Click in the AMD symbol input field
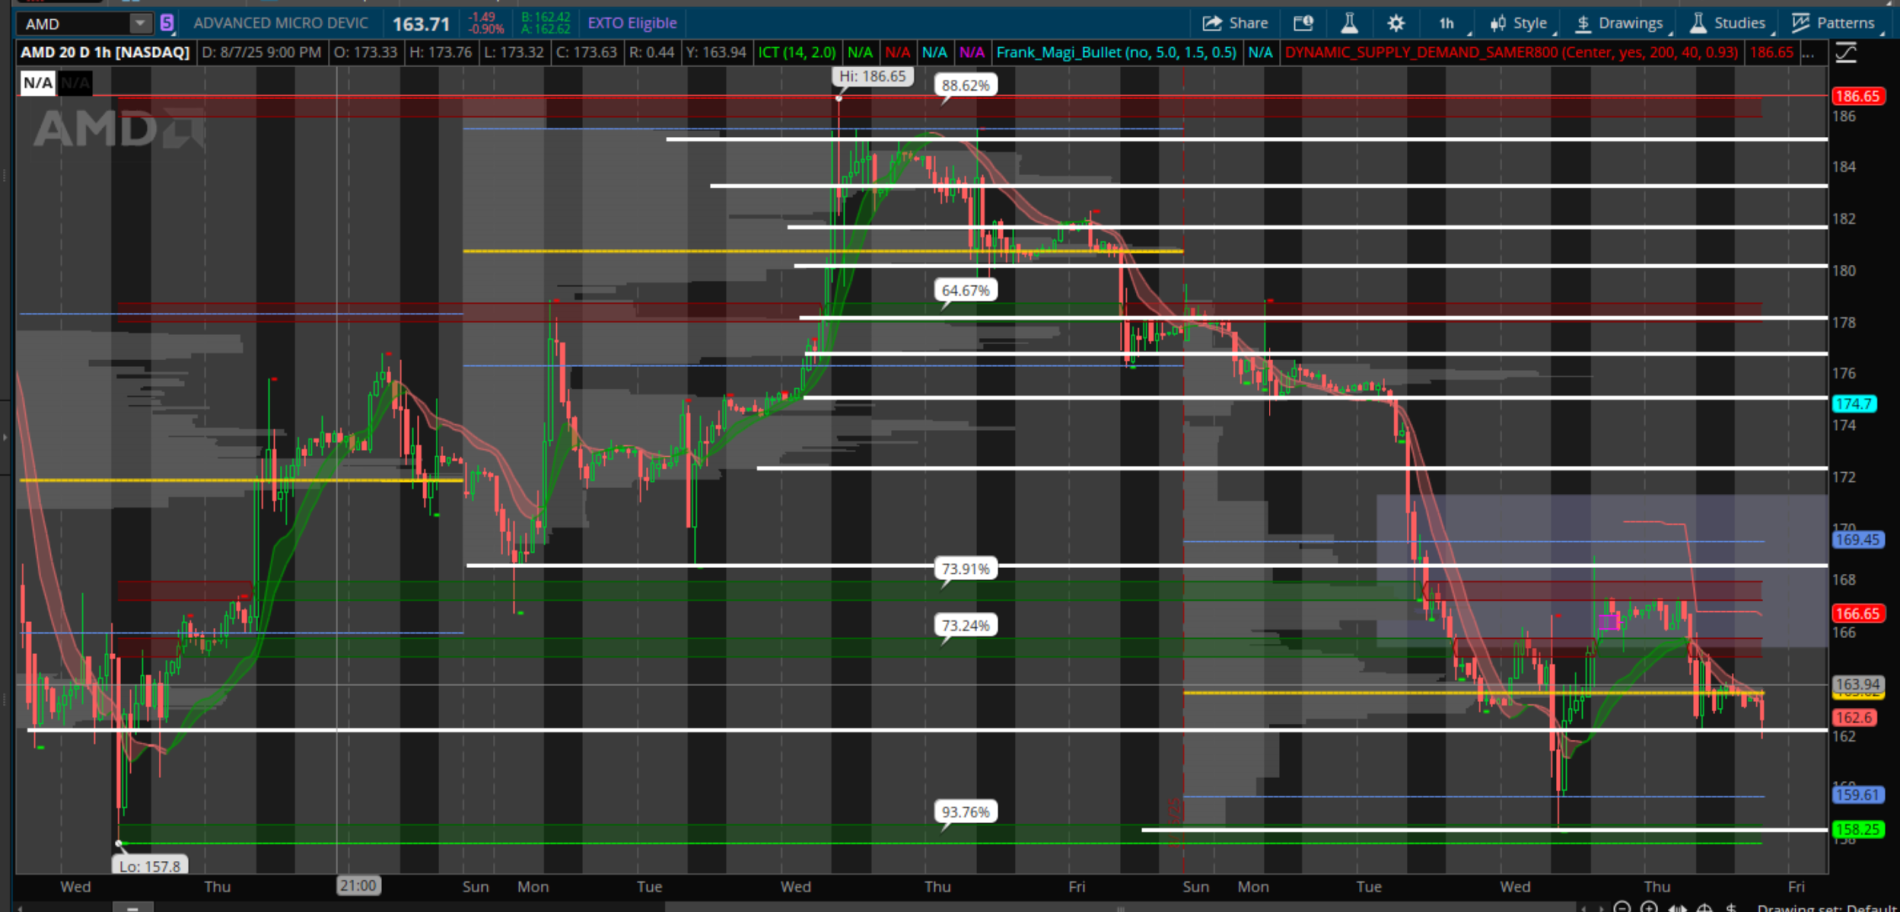The width and height of the screenshot is (1900, 912). point(75,23)
